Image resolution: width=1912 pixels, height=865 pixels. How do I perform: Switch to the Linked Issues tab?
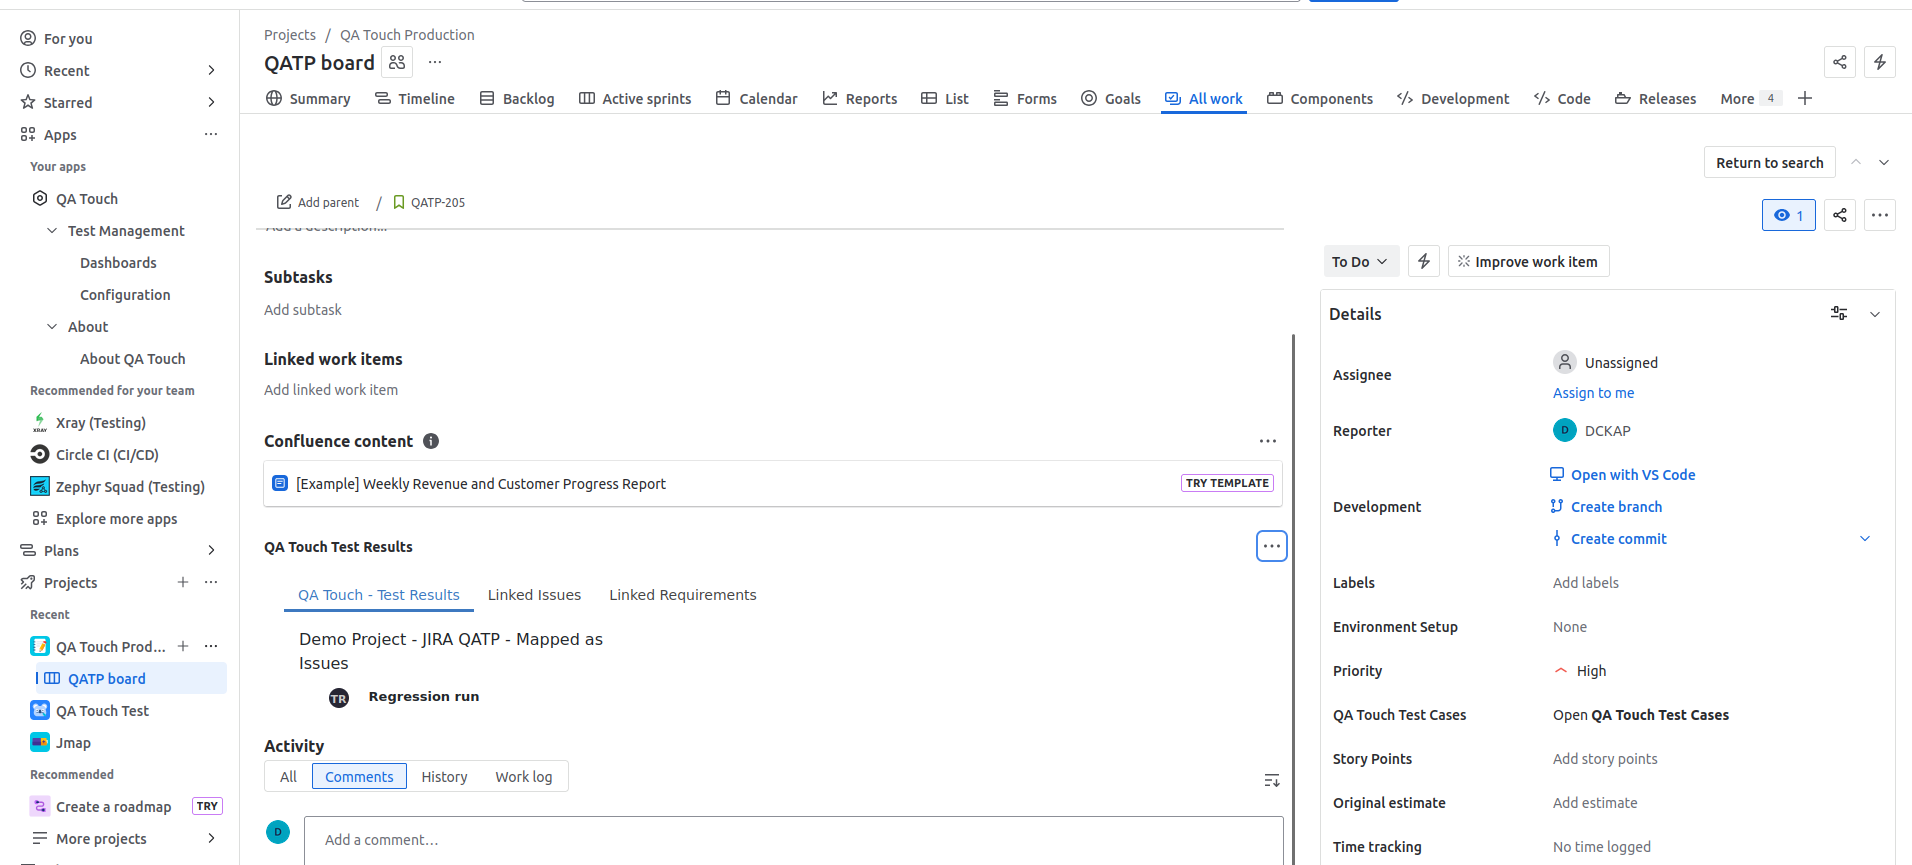[x=534, y=595]
